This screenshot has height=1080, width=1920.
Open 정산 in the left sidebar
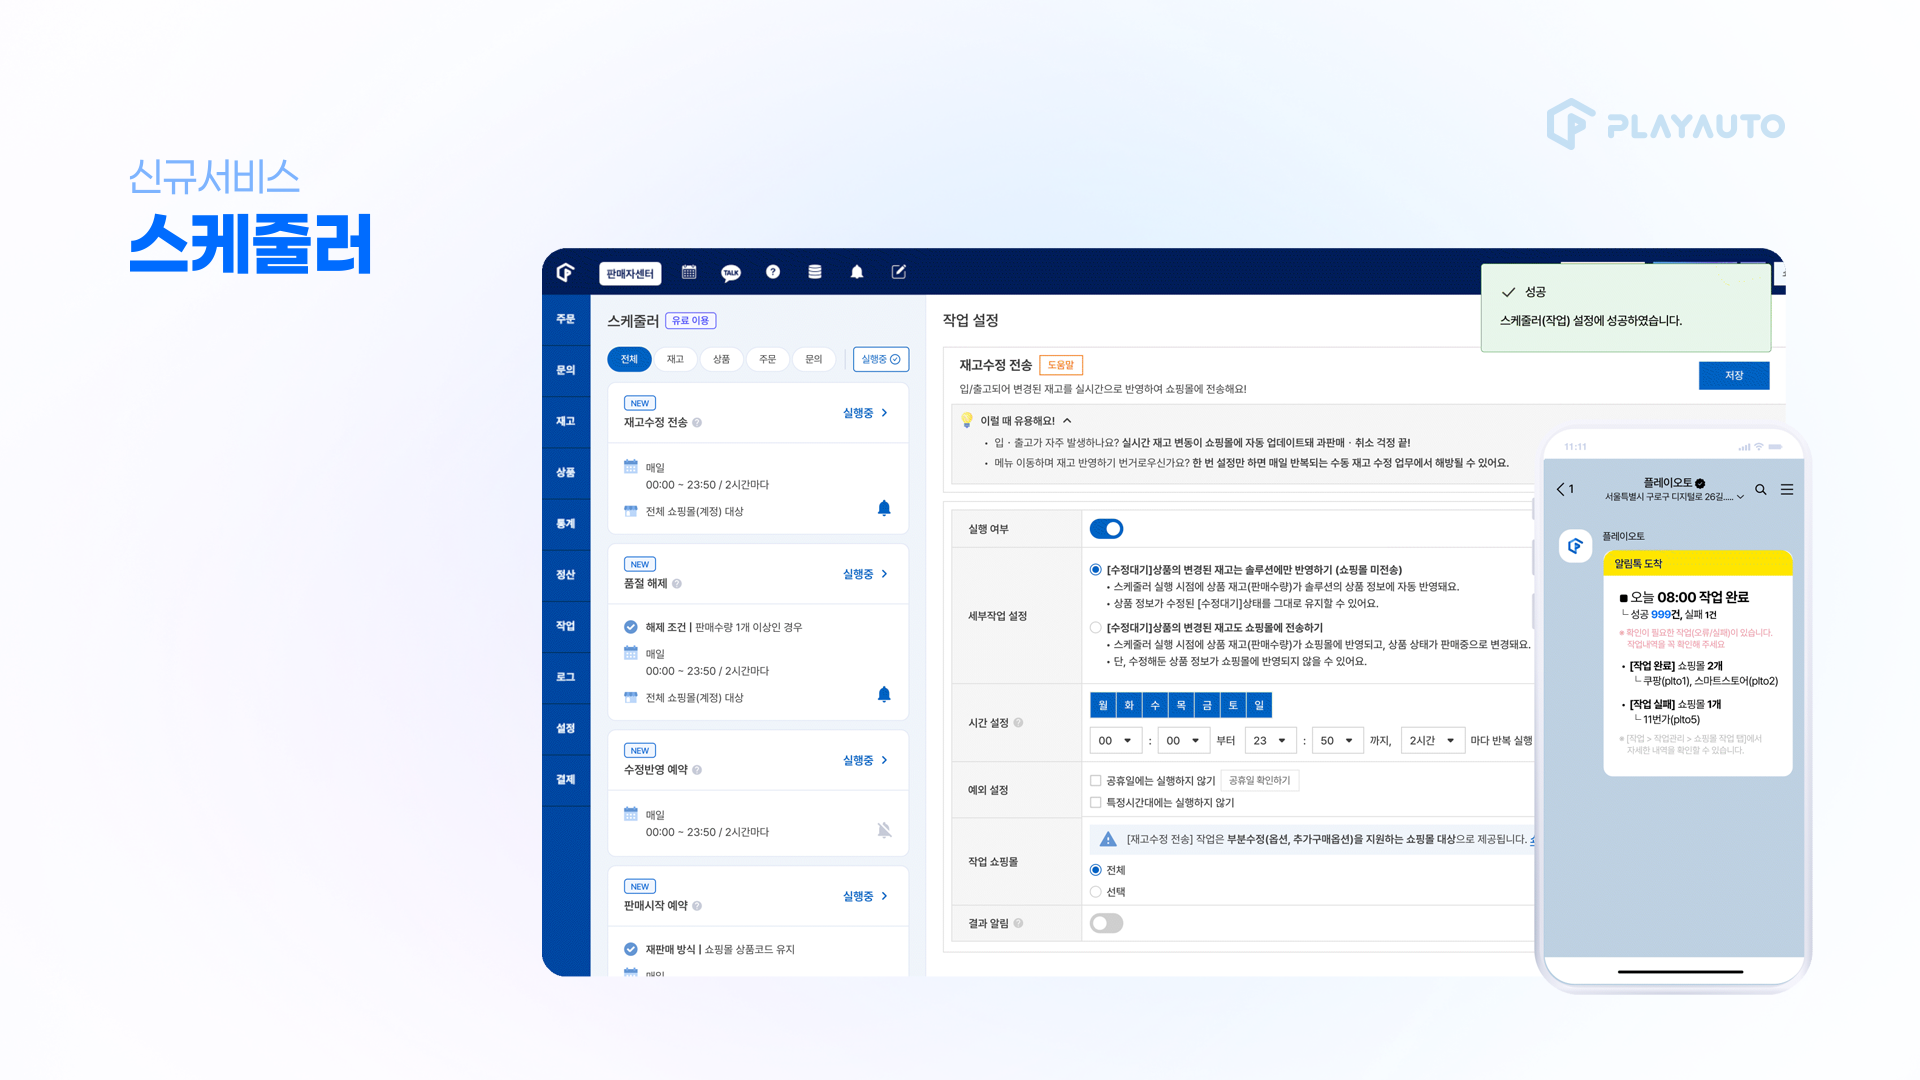tap(566, 575)
